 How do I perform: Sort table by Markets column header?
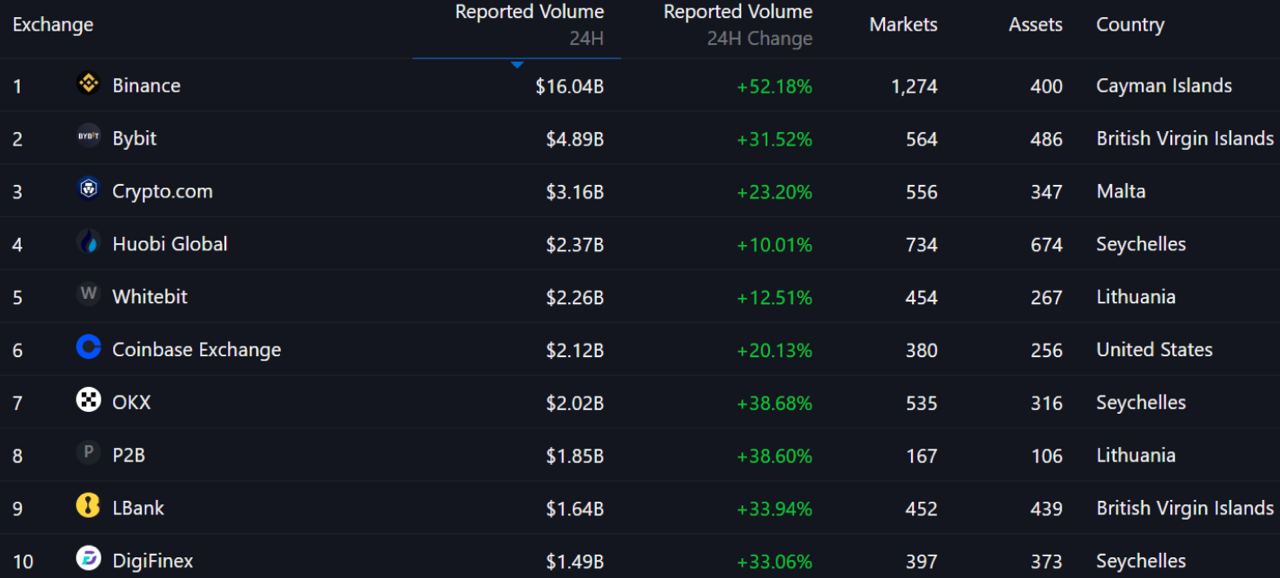click(x=903, y=25)
